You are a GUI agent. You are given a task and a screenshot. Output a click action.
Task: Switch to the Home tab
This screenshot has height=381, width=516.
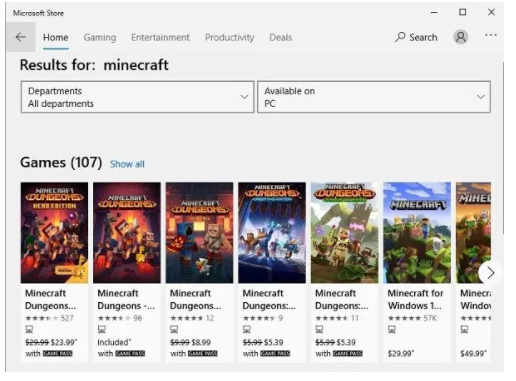coord(56,37)
